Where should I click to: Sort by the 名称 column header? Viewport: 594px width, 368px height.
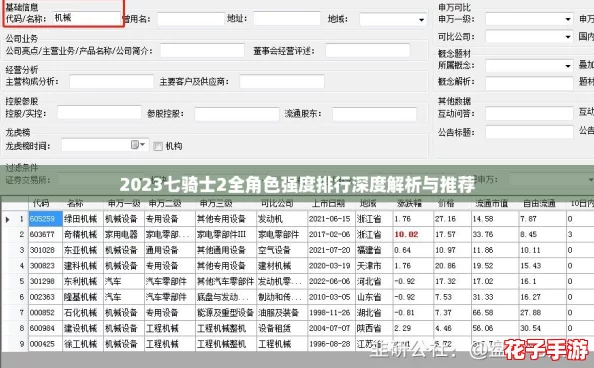75,203
